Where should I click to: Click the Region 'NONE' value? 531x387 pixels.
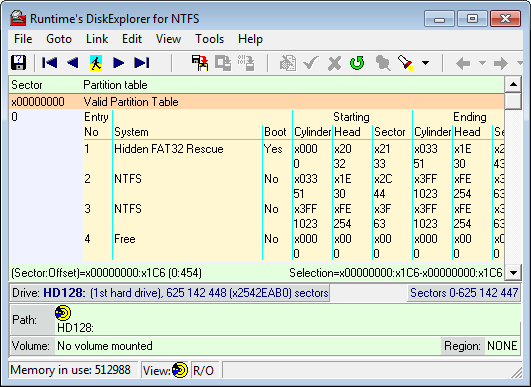(x=502, y=346)
